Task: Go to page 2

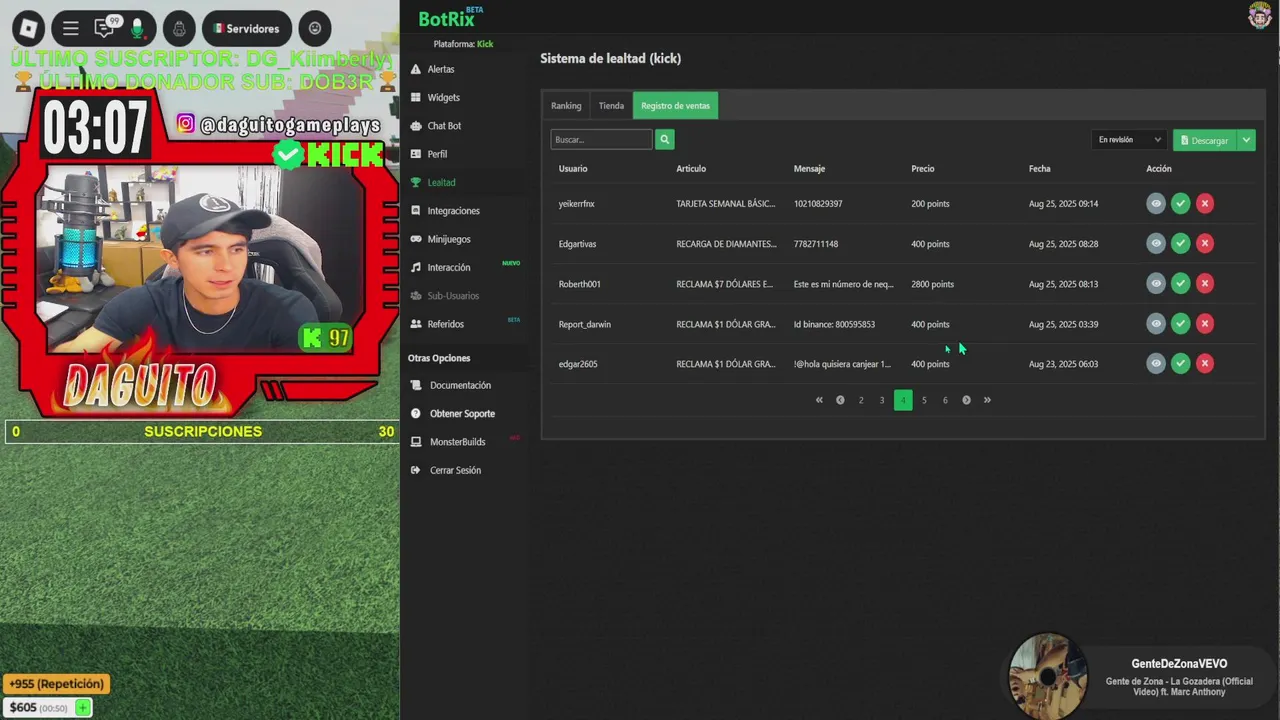Action: (861, 400)
